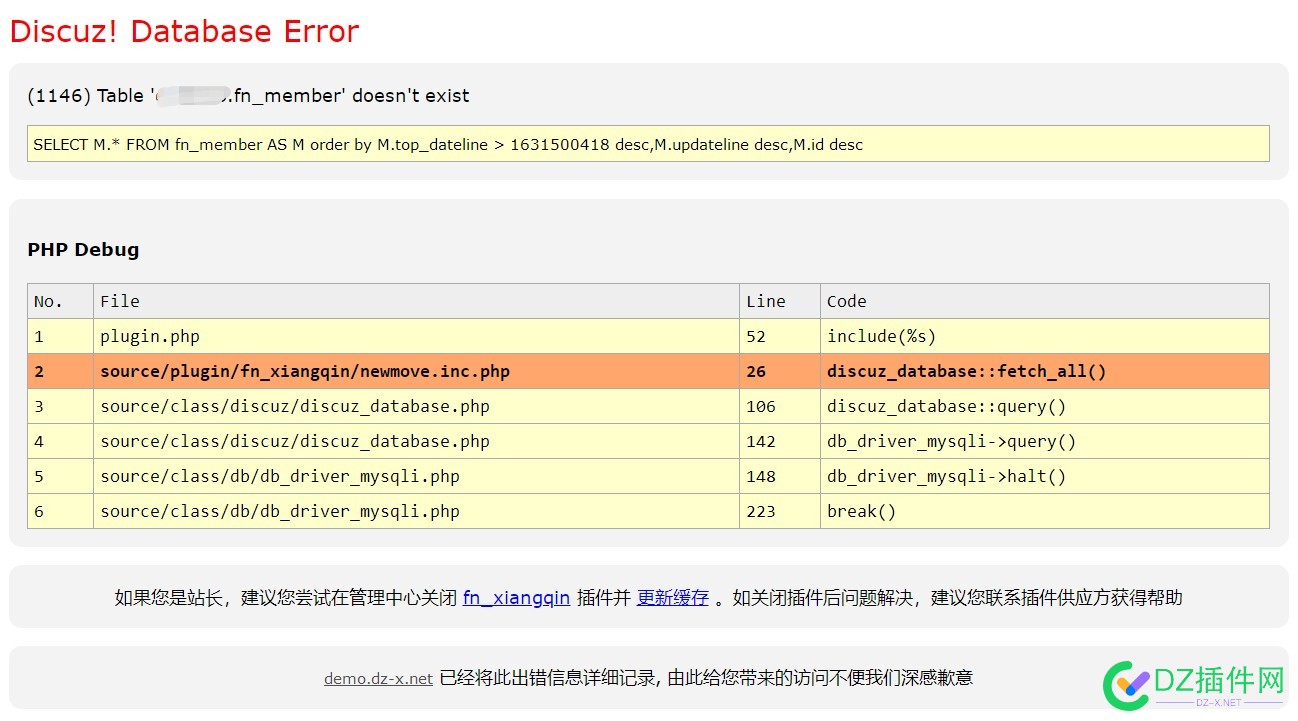Image resolution: width=1298 pixels, height=721 pixels.
Task: Select the plugin.php file cell
Action: [416, 336]
